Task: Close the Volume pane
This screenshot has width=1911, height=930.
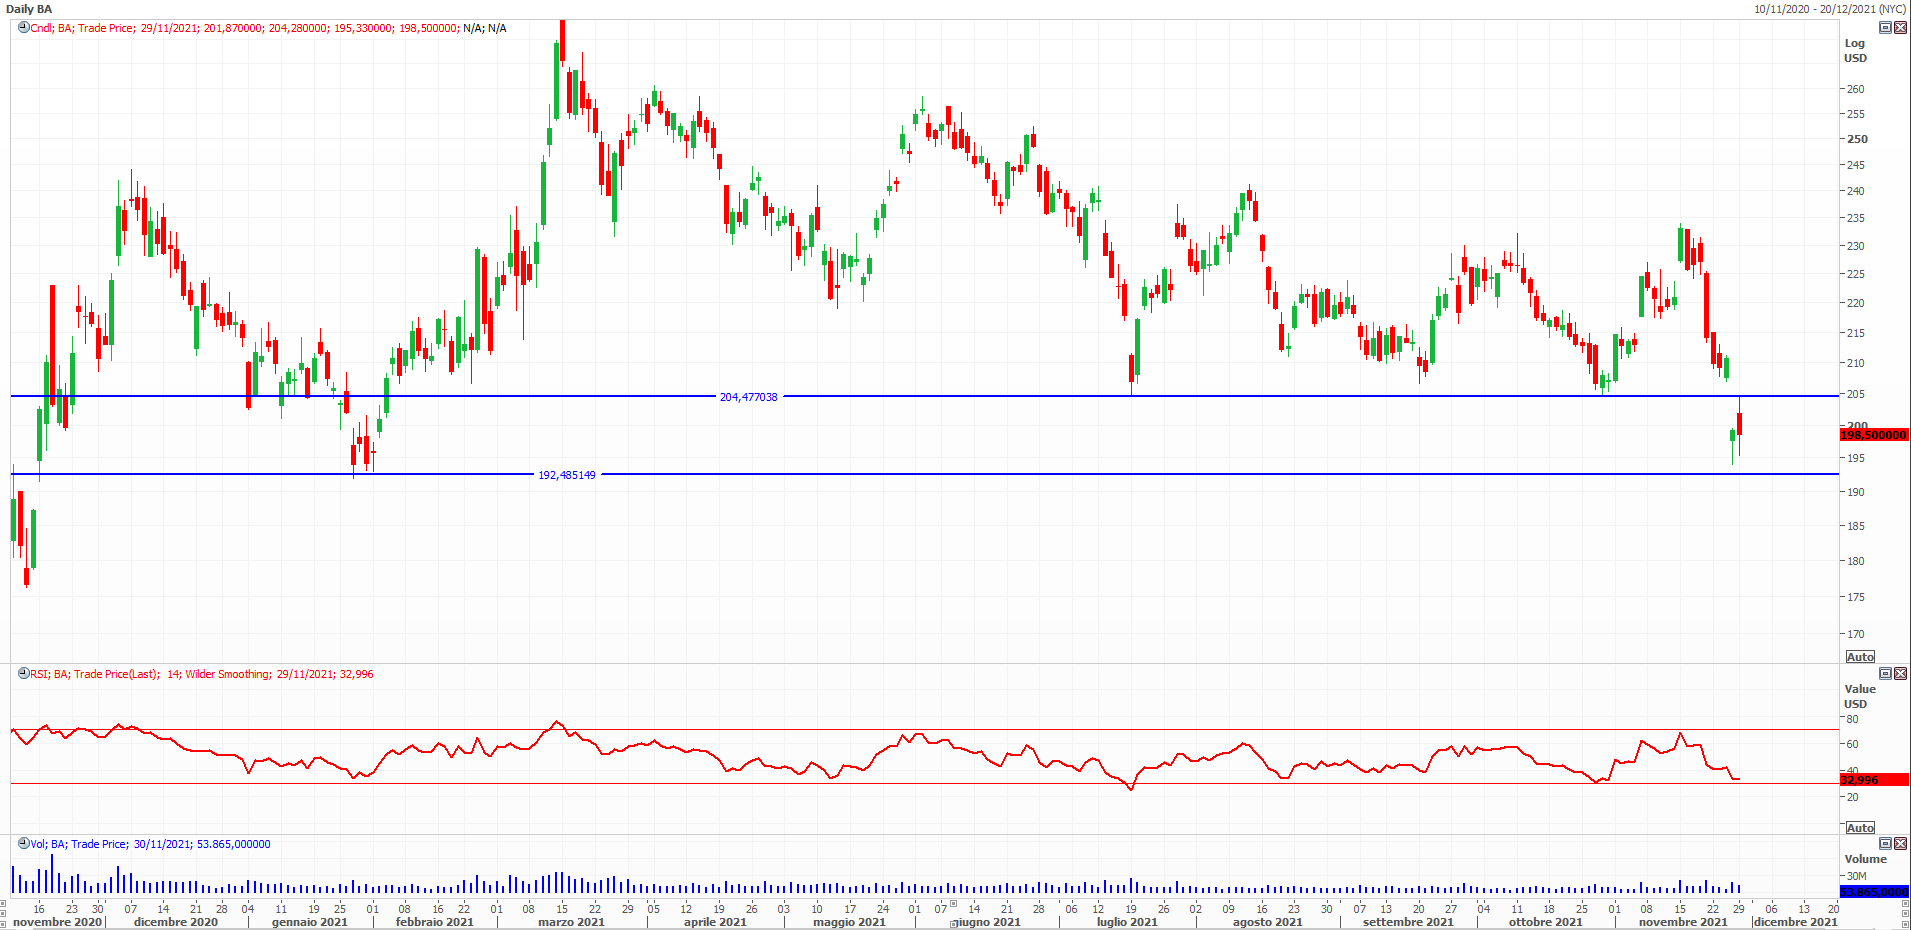Action: tap(1900, 844)
